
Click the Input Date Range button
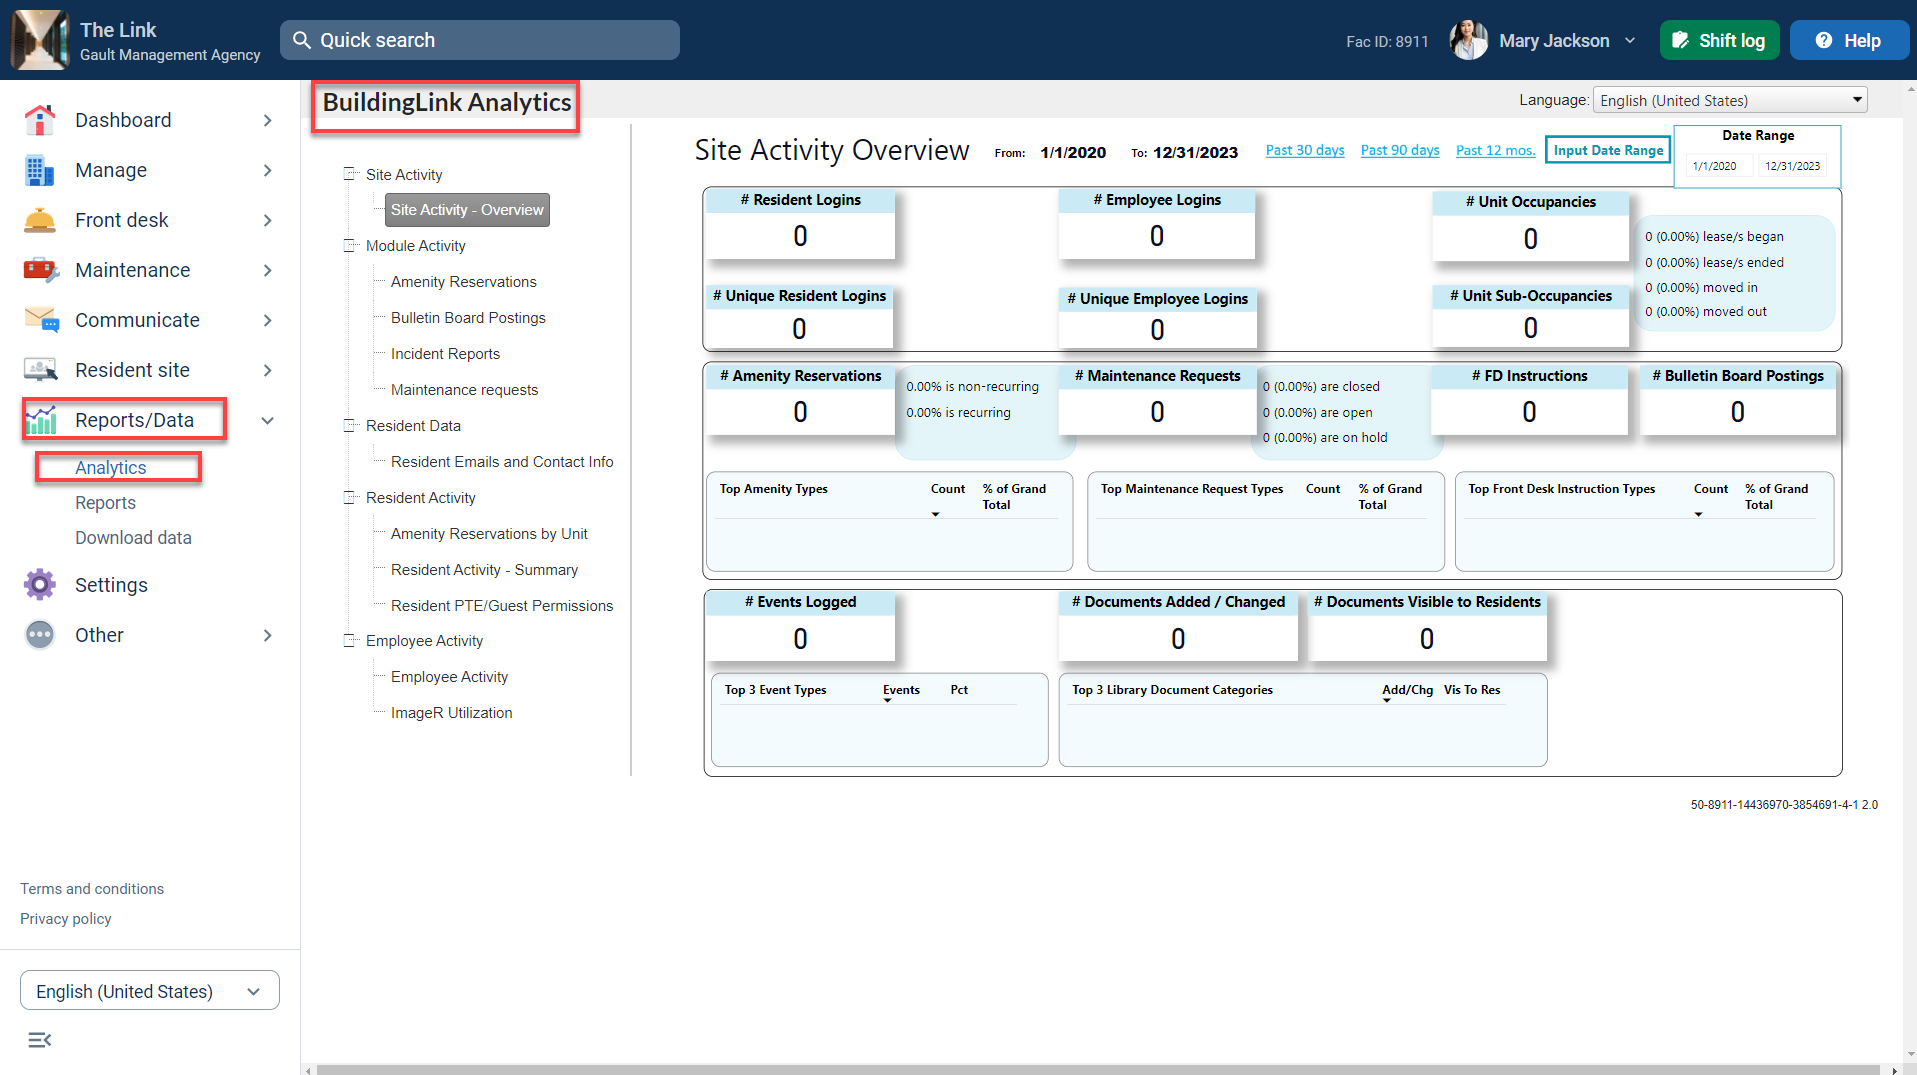(1608, 150)
